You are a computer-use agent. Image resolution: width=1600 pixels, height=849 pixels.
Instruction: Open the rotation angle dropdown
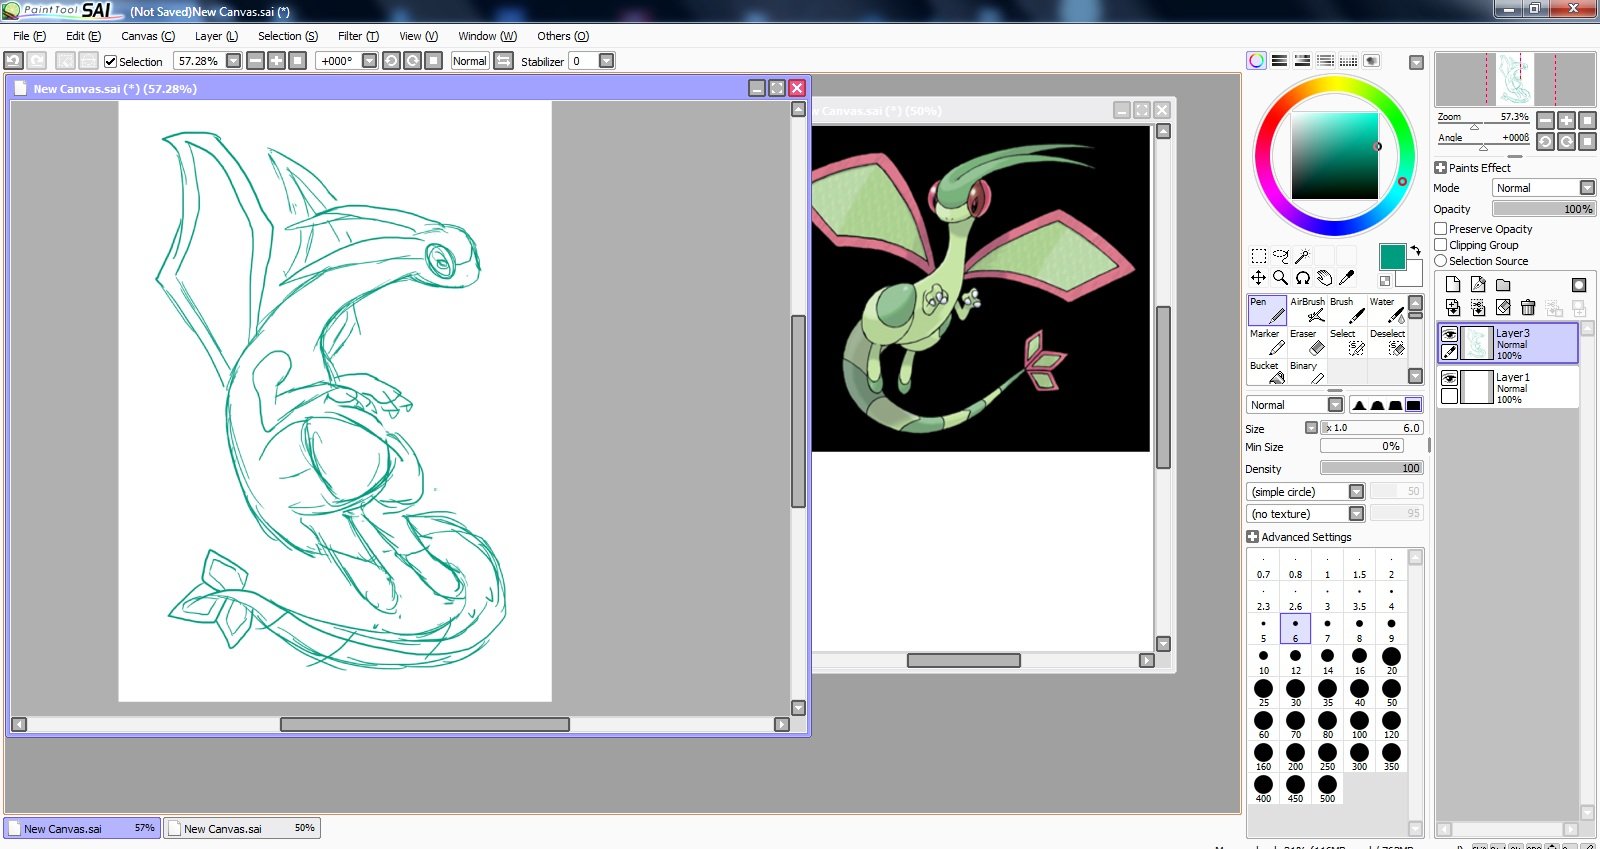[x=370, y=61]
